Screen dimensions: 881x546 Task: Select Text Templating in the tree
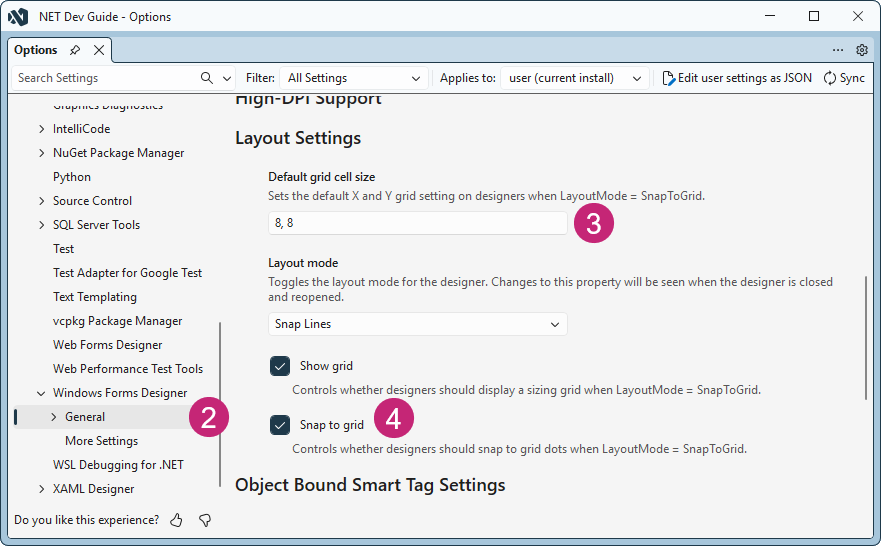coord(95,297)
